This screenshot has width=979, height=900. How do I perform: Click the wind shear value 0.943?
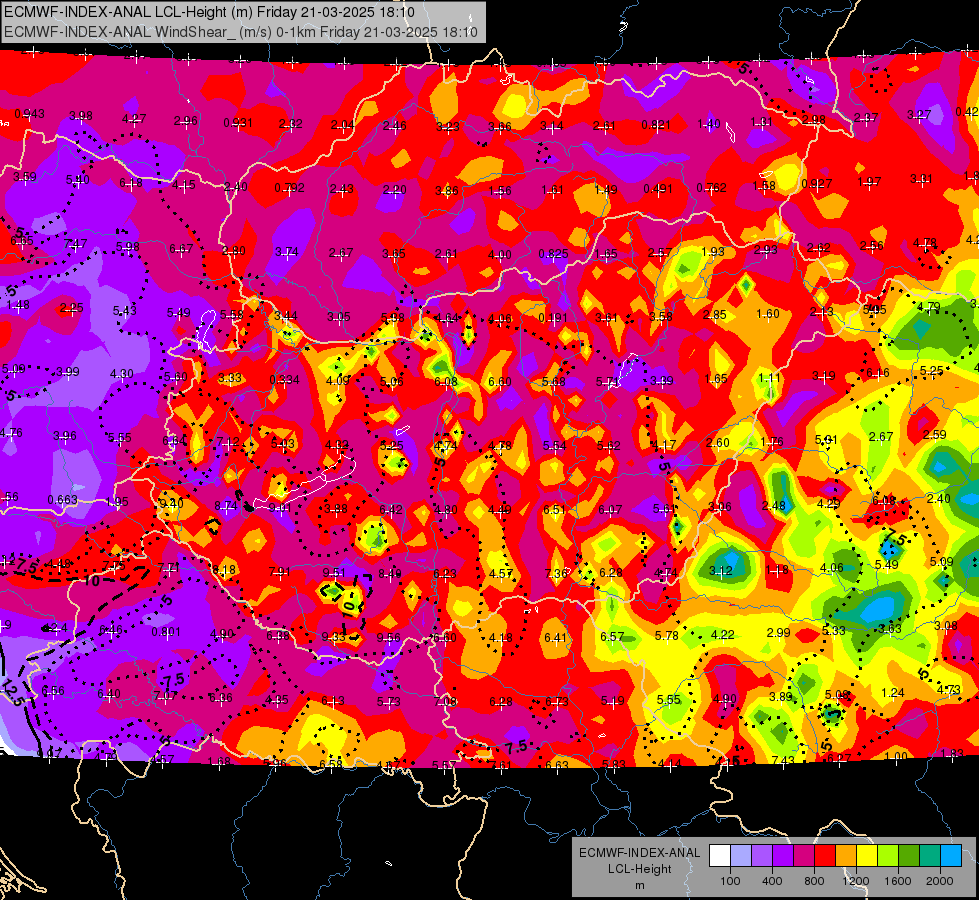pyautogui.click(x=29, y=114)
